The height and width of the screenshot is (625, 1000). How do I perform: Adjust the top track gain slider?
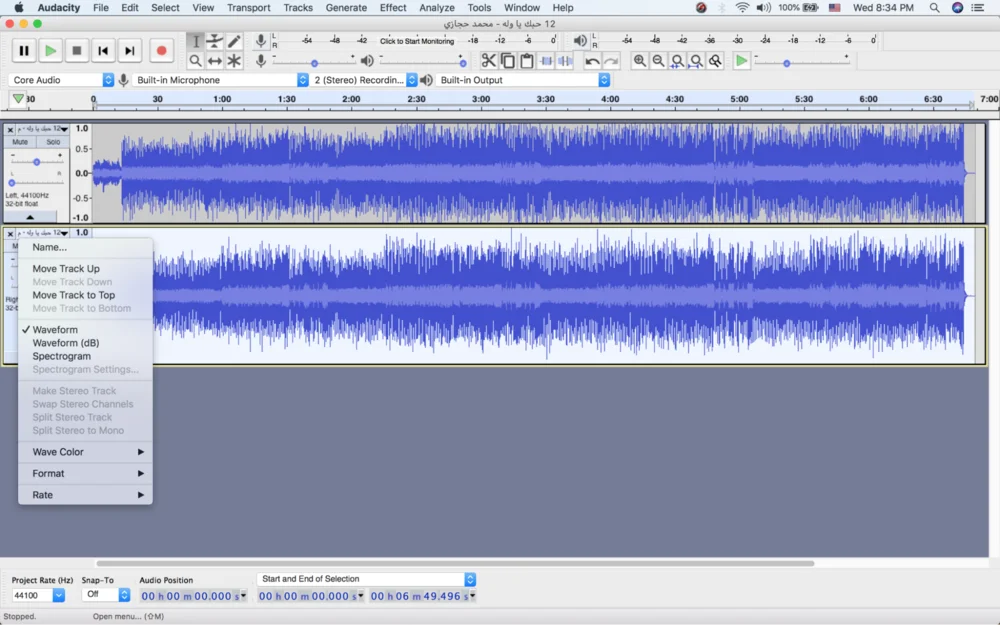tap(36, 162)
